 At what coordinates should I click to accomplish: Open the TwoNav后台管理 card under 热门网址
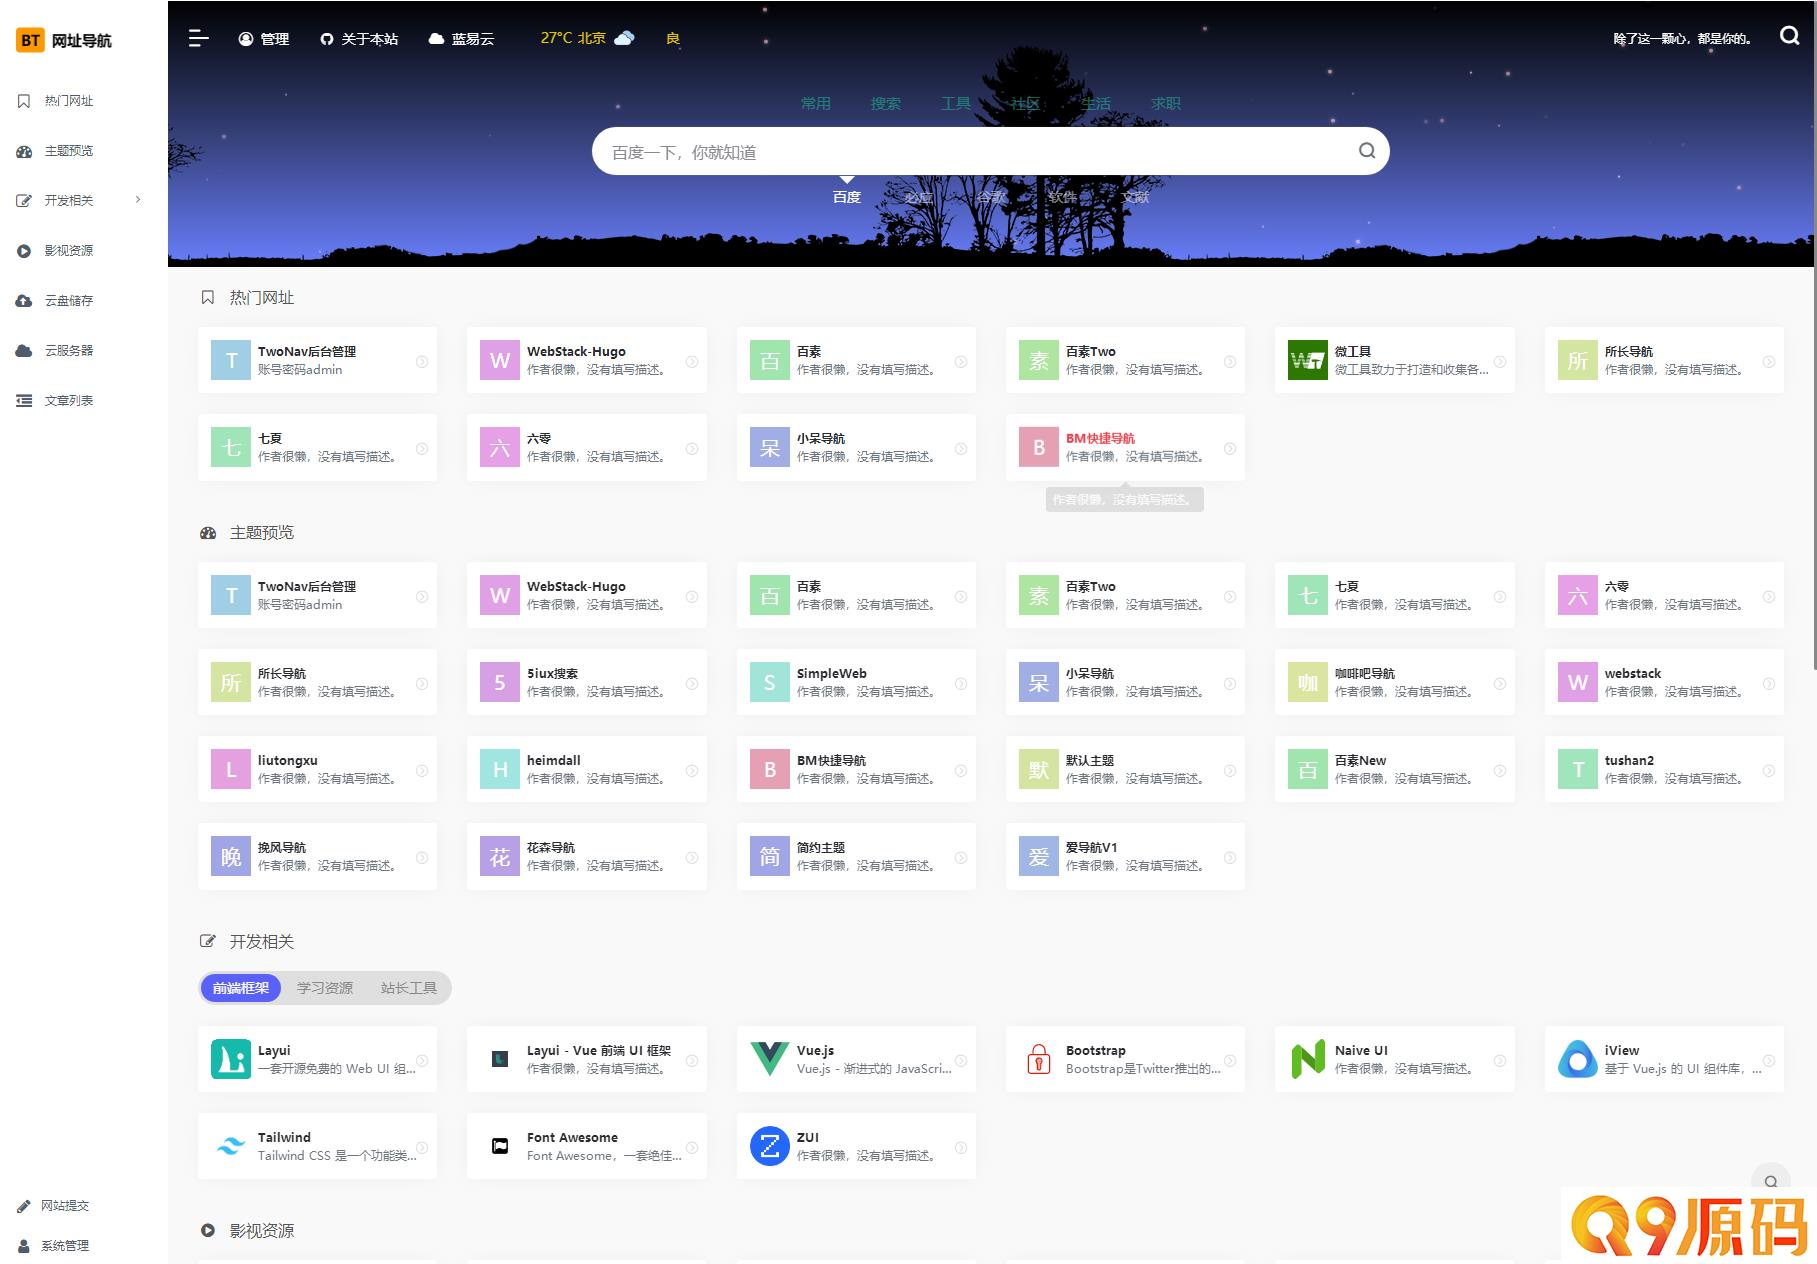[318, 360]
